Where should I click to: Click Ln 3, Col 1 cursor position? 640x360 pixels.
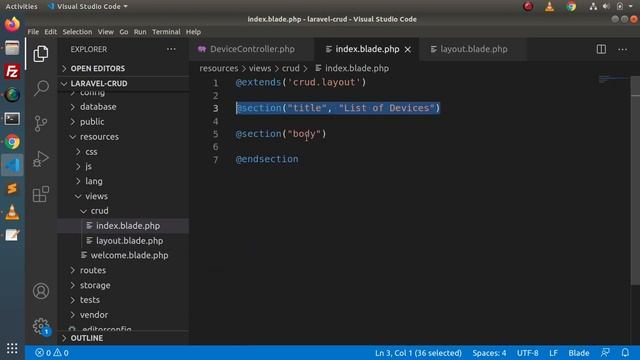[x=418, y=353]
